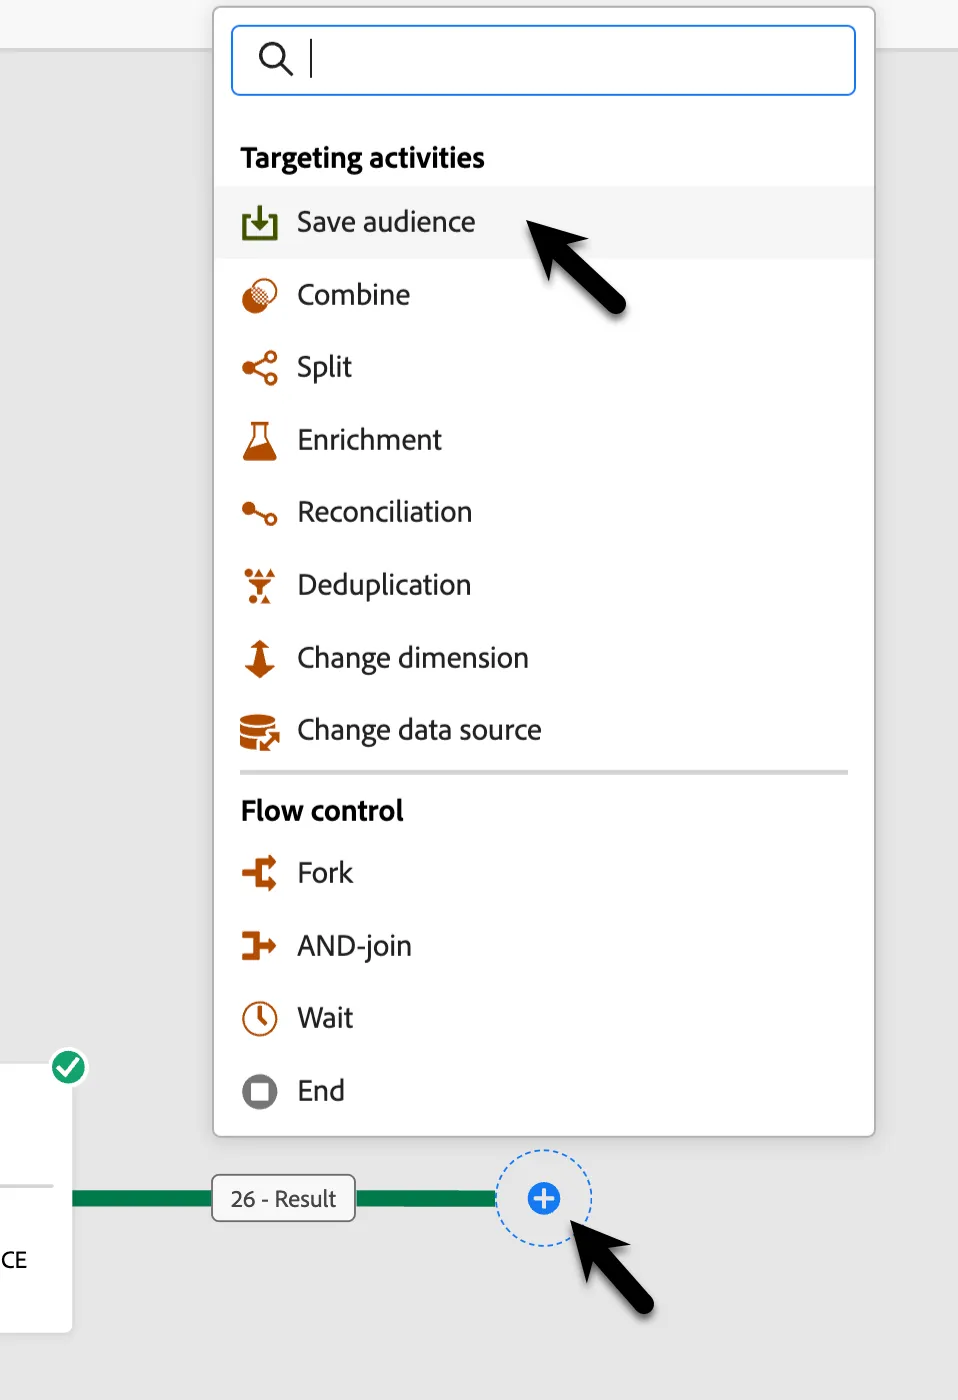Select the Enrichment activity label
Viewport: 958px width, 1400px height.
[x=369, y=440]
